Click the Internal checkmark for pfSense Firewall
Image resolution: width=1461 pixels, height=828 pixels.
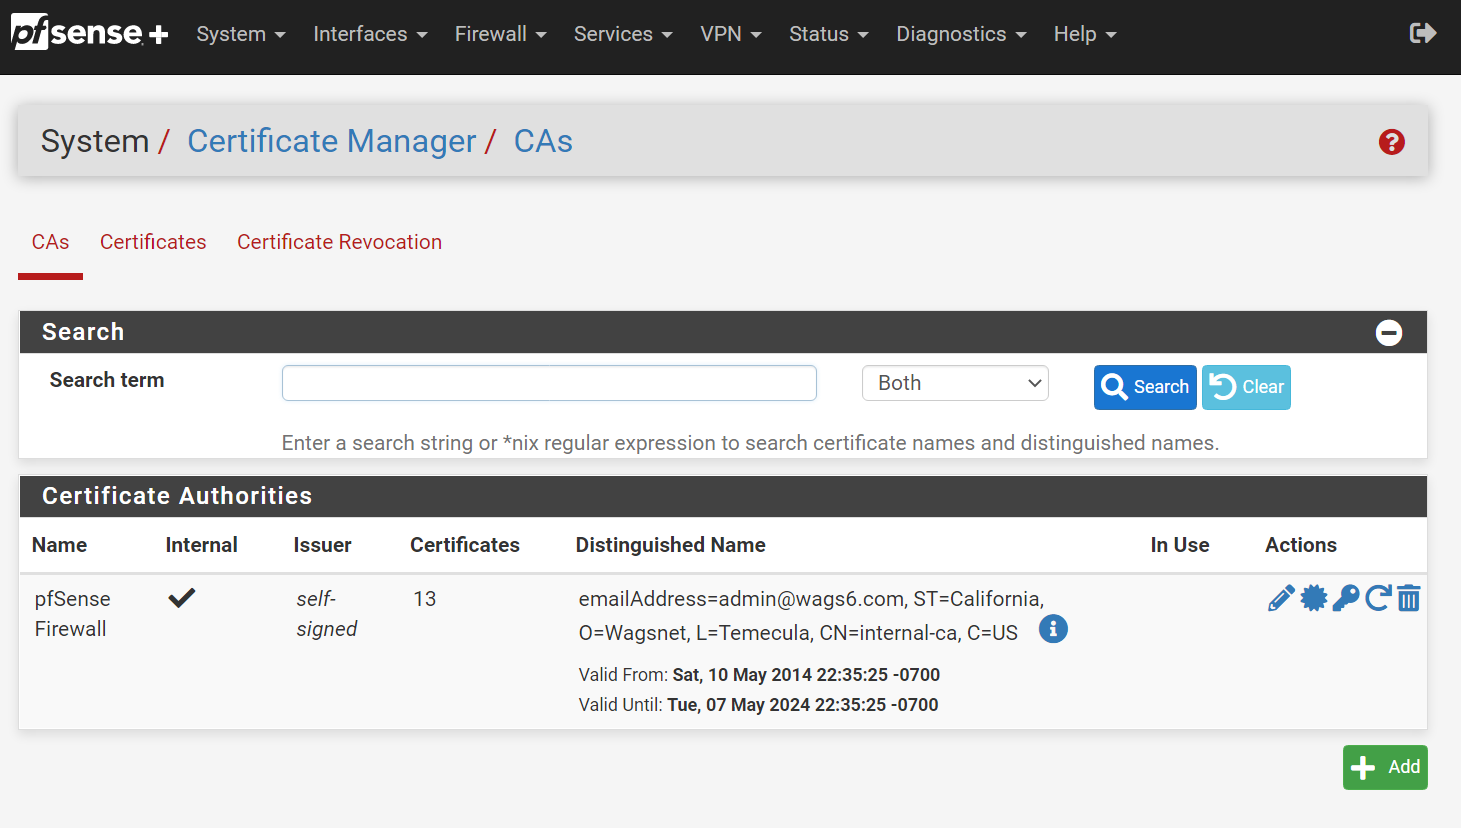(181, 598)
